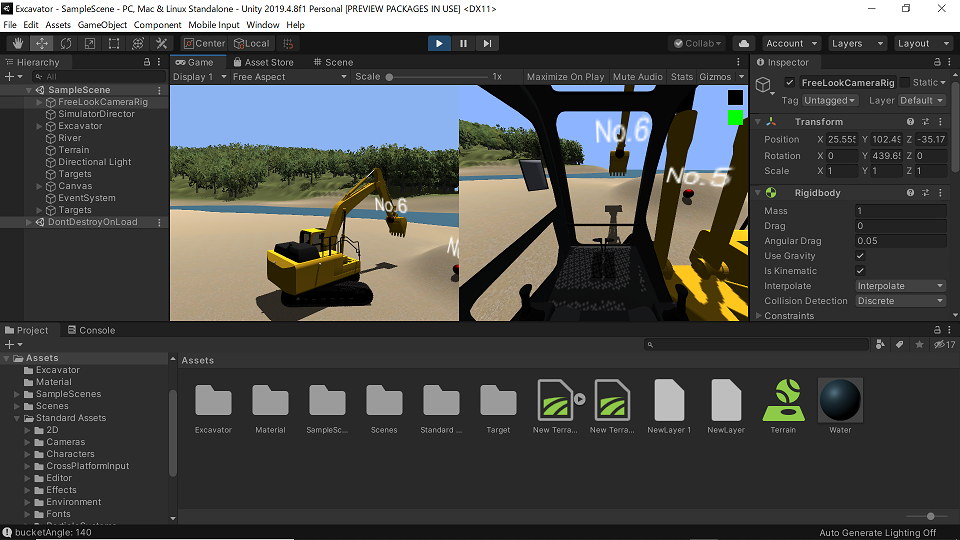Viewport: 960px width, 540px height.
Task: Toggle FreeLookCameraRig active checkbox
Action: tap(790, 83)
